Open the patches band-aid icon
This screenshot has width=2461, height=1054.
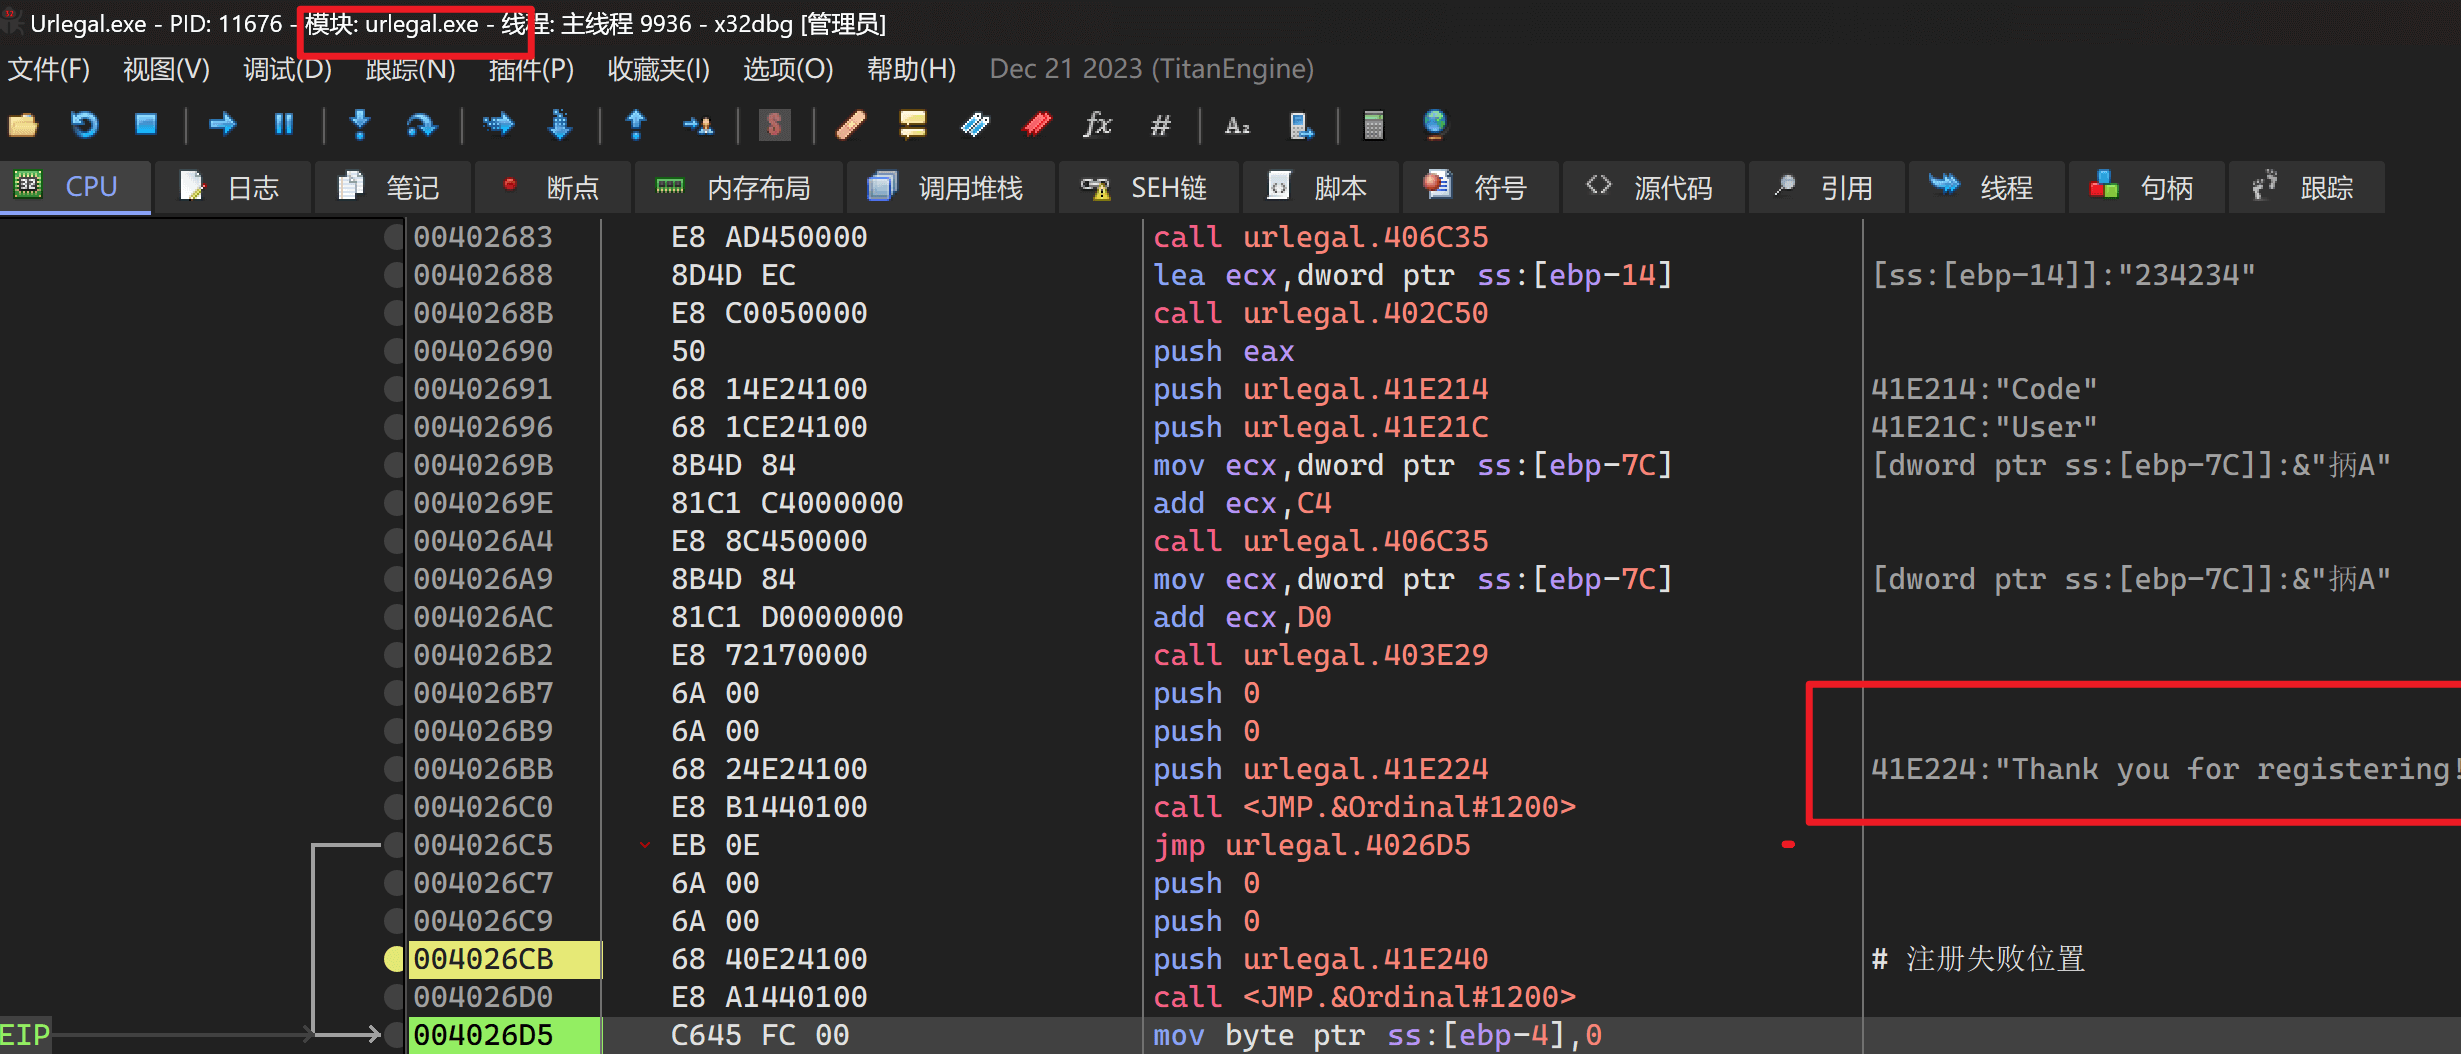pyautogui.click(x=850, y=125)
